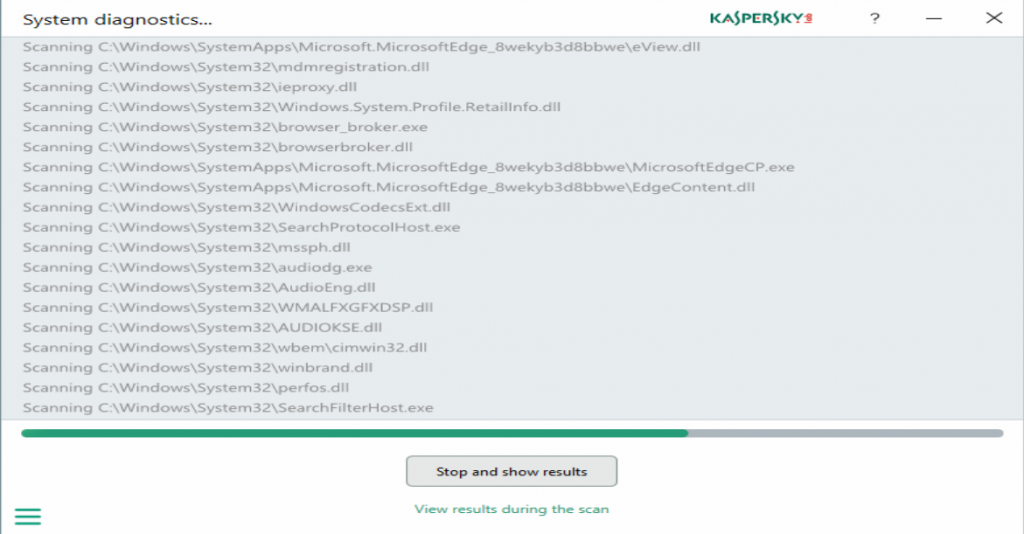Select the AUDIOKSE.dll scanning line
The image size is (1024, 534).
click(x=202, y=328)
